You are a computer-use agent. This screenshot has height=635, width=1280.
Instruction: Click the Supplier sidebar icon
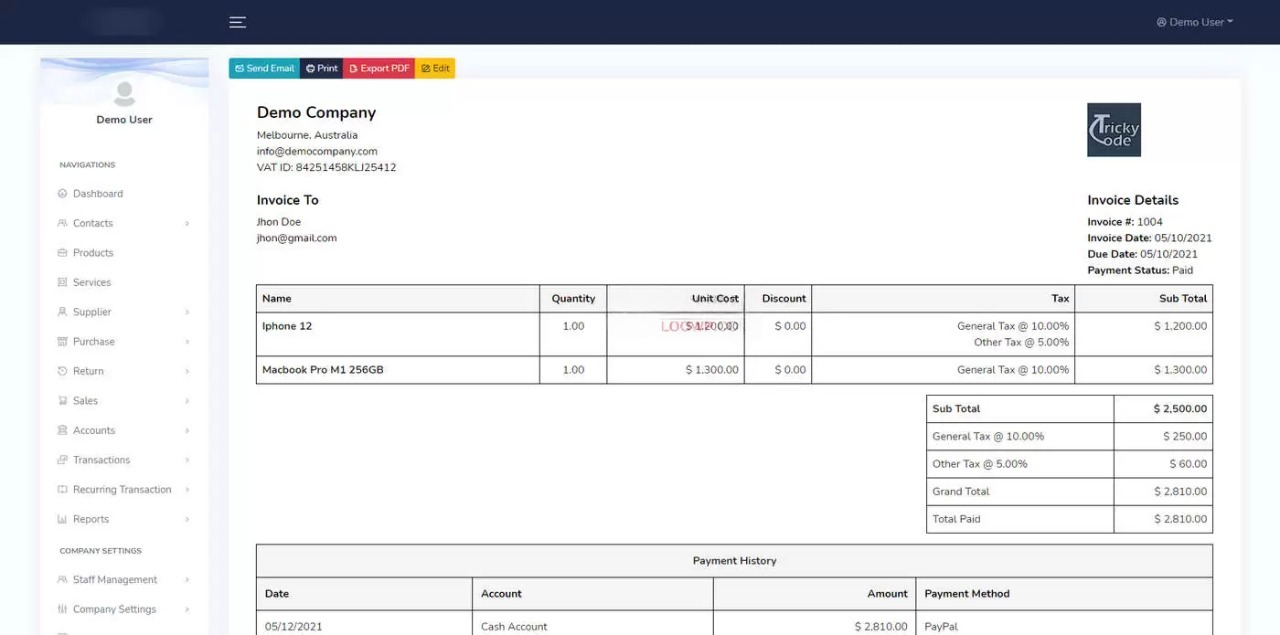[x=63, y=312]
